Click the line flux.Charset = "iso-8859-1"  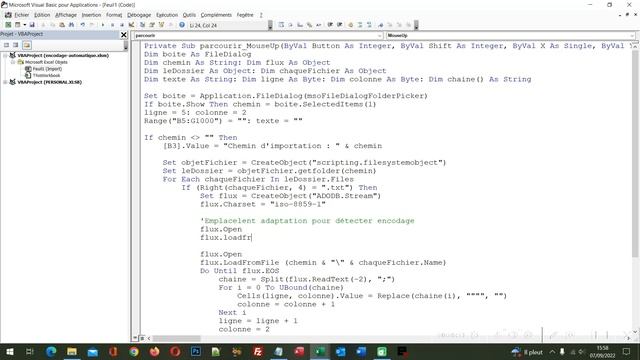click(263, 204)
